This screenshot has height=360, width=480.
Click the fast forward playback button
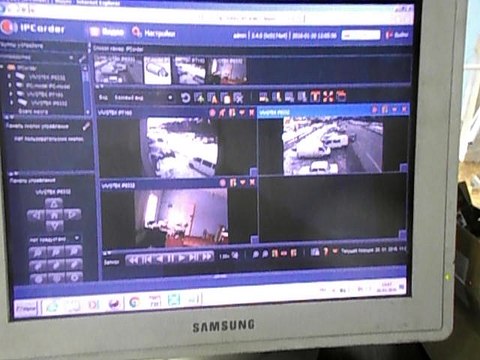(207, 257)
